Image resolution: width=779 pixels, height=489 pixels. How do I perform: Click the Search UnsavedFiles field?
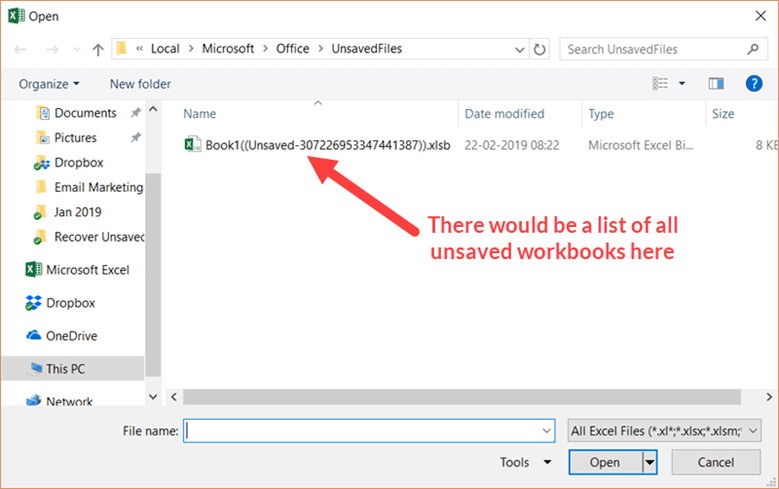(x=663, y=49)
